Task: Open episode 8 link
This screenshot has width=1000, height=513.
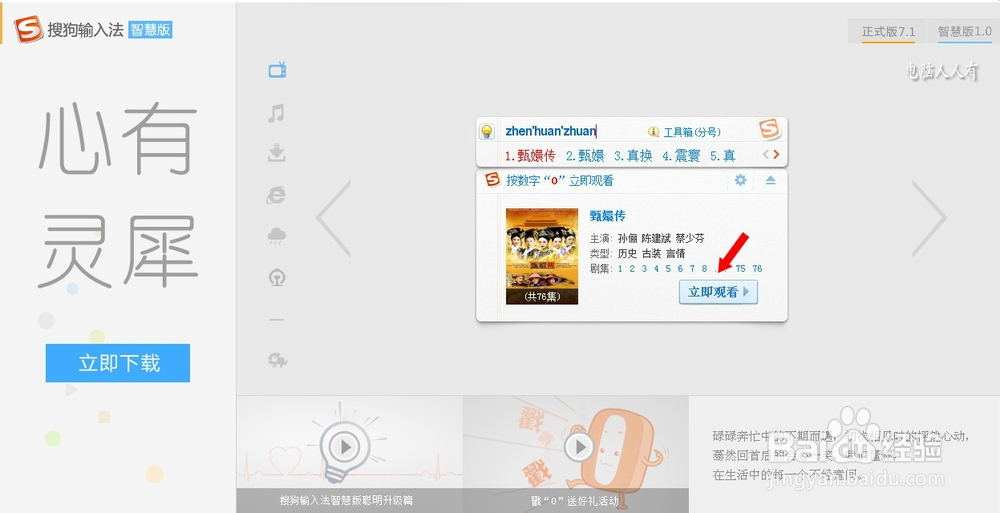Action: coord(704,269)
